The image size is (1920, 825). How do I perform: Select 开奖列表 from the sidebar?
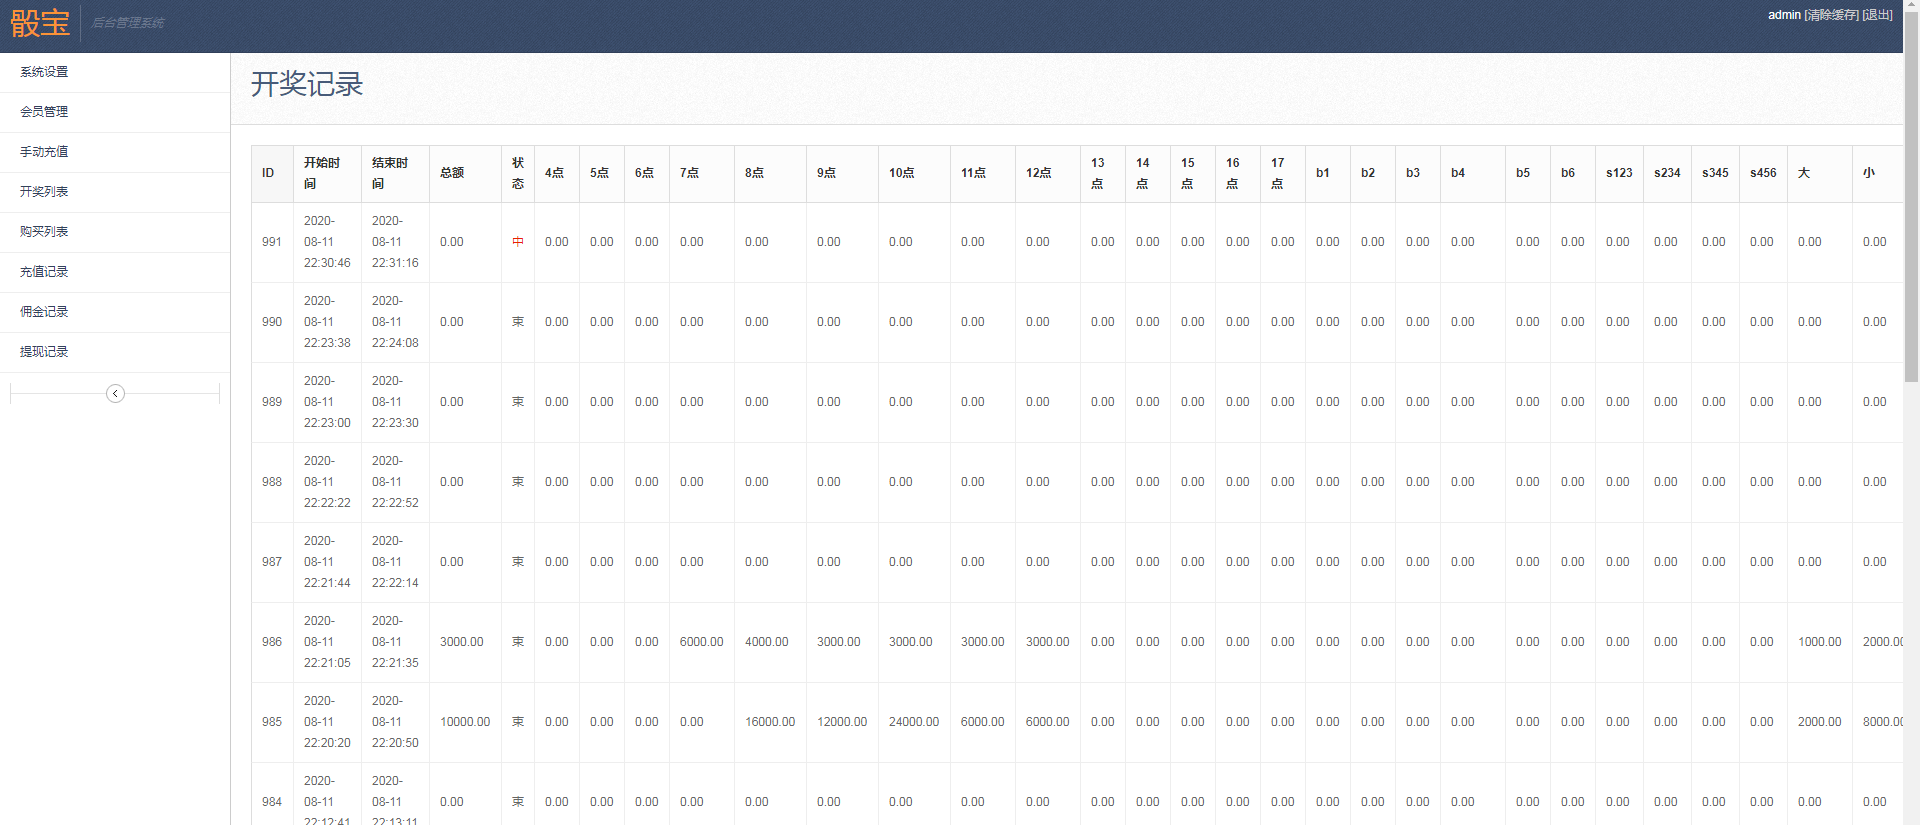coord(44,192)
